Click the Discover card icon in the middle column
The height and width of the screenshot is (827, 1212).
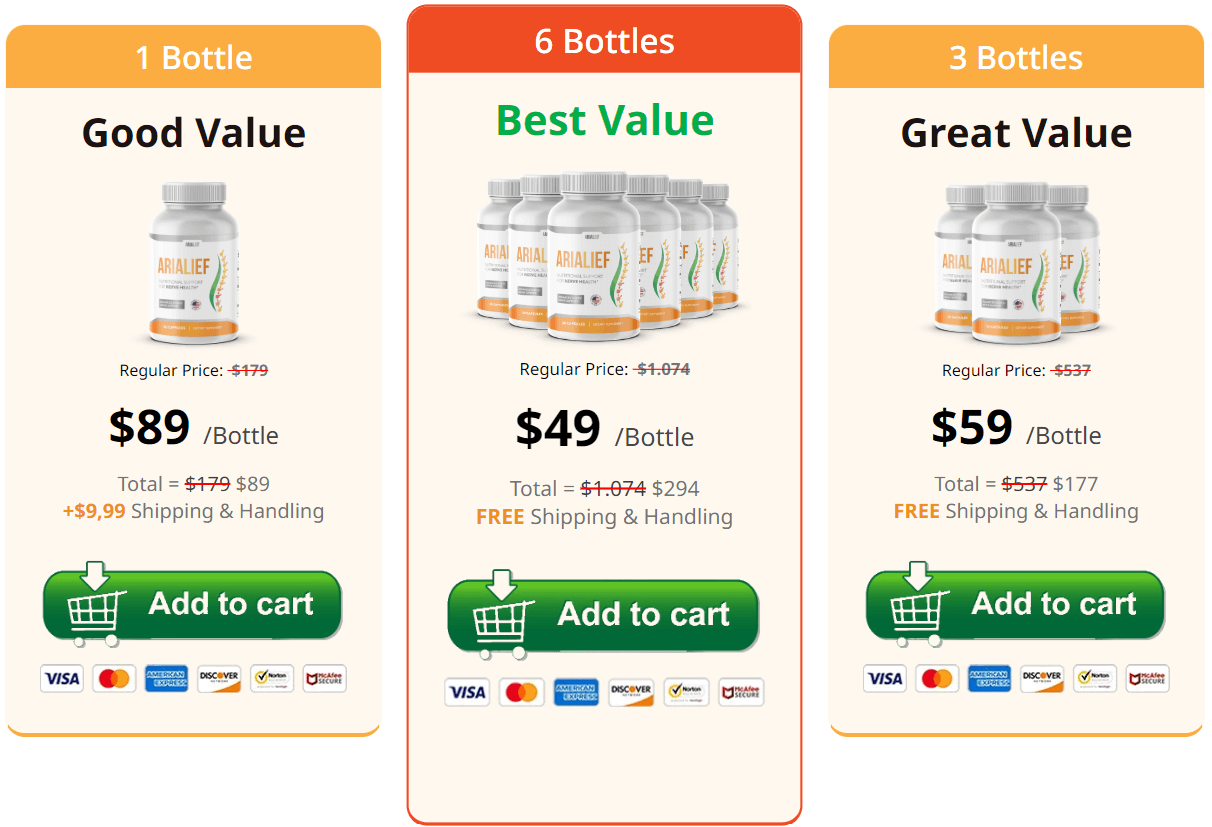[630, 692]
